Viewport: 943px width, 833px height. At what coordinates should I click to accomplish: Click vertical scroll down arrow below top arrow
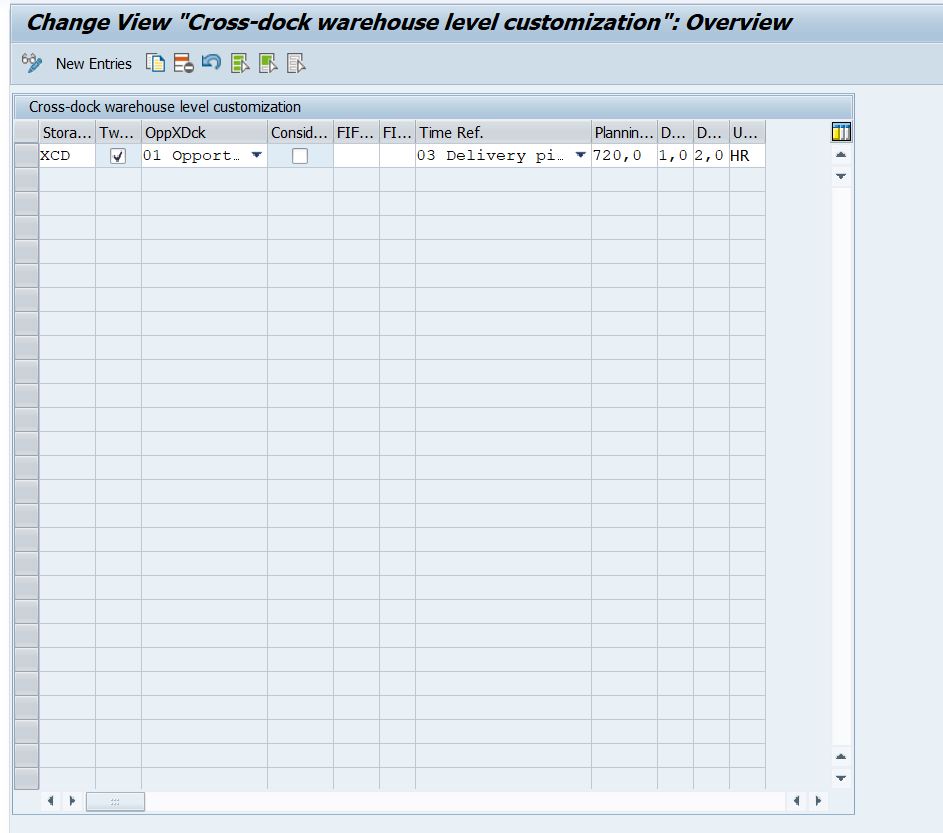[x=841, y=176]
